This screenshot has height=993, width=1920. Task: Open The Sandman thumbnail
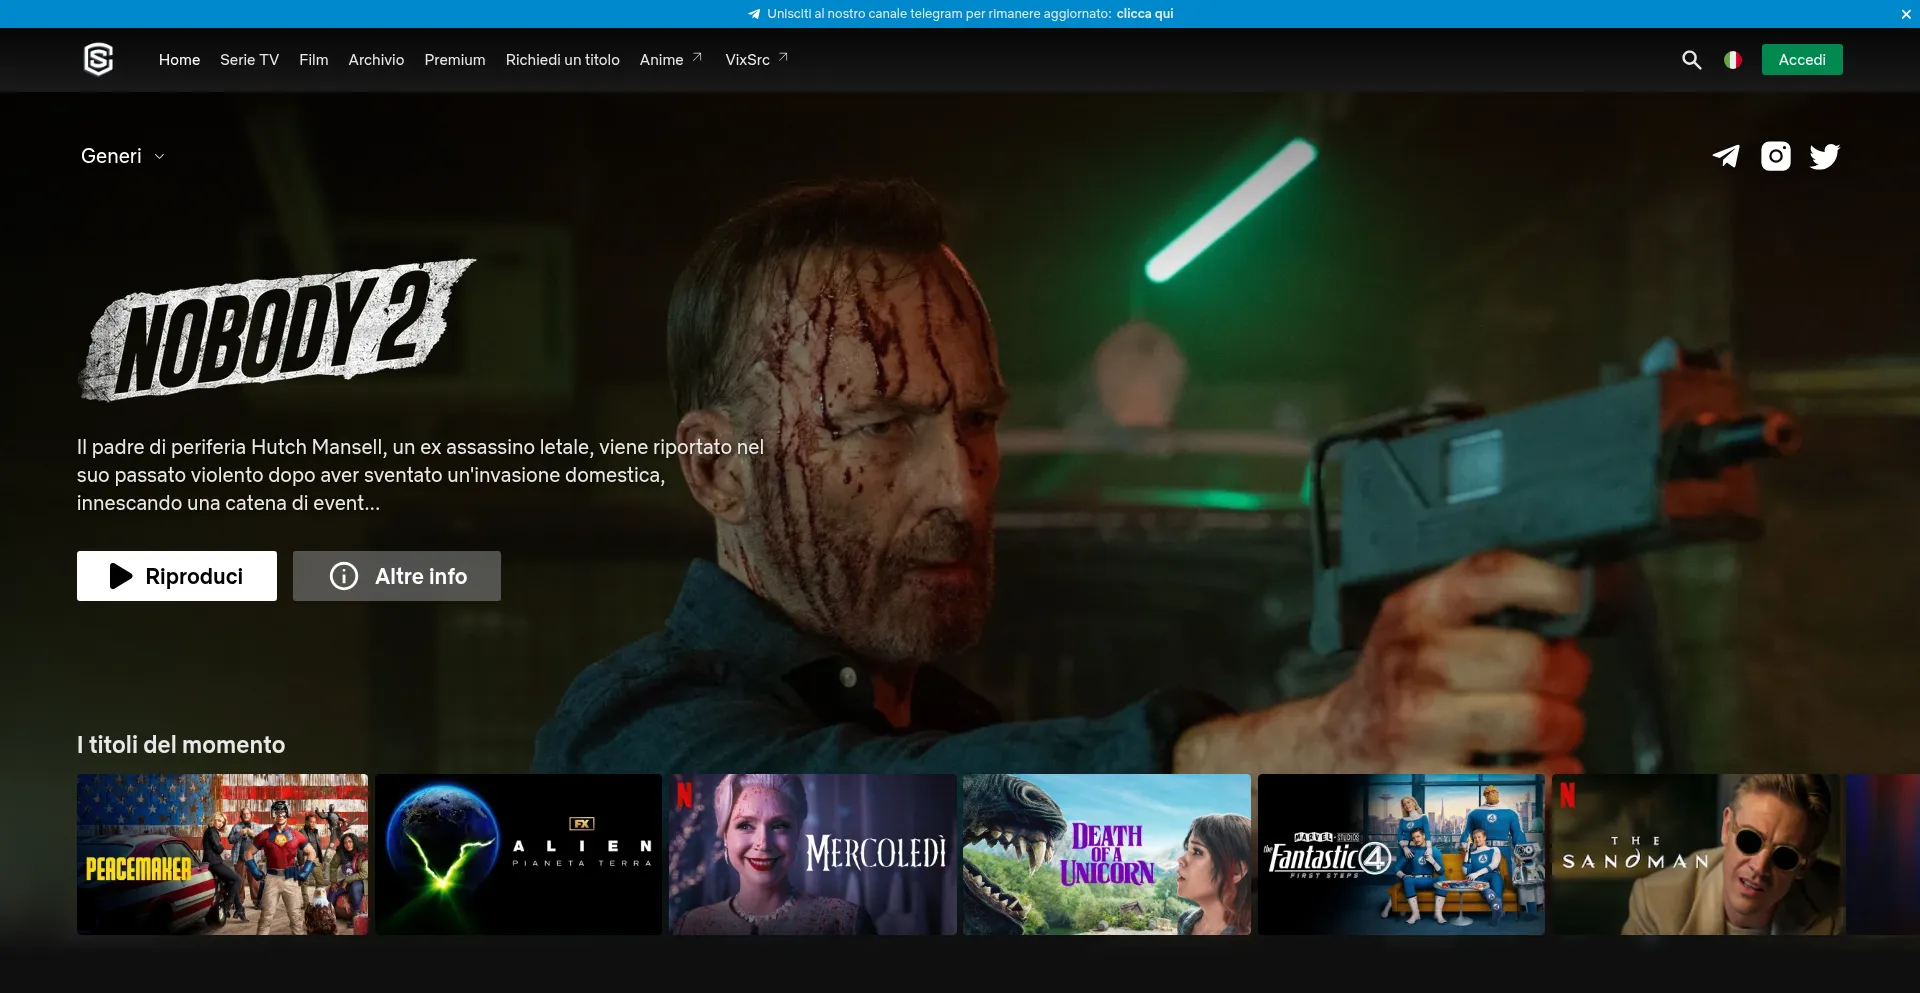point(1696,854)
